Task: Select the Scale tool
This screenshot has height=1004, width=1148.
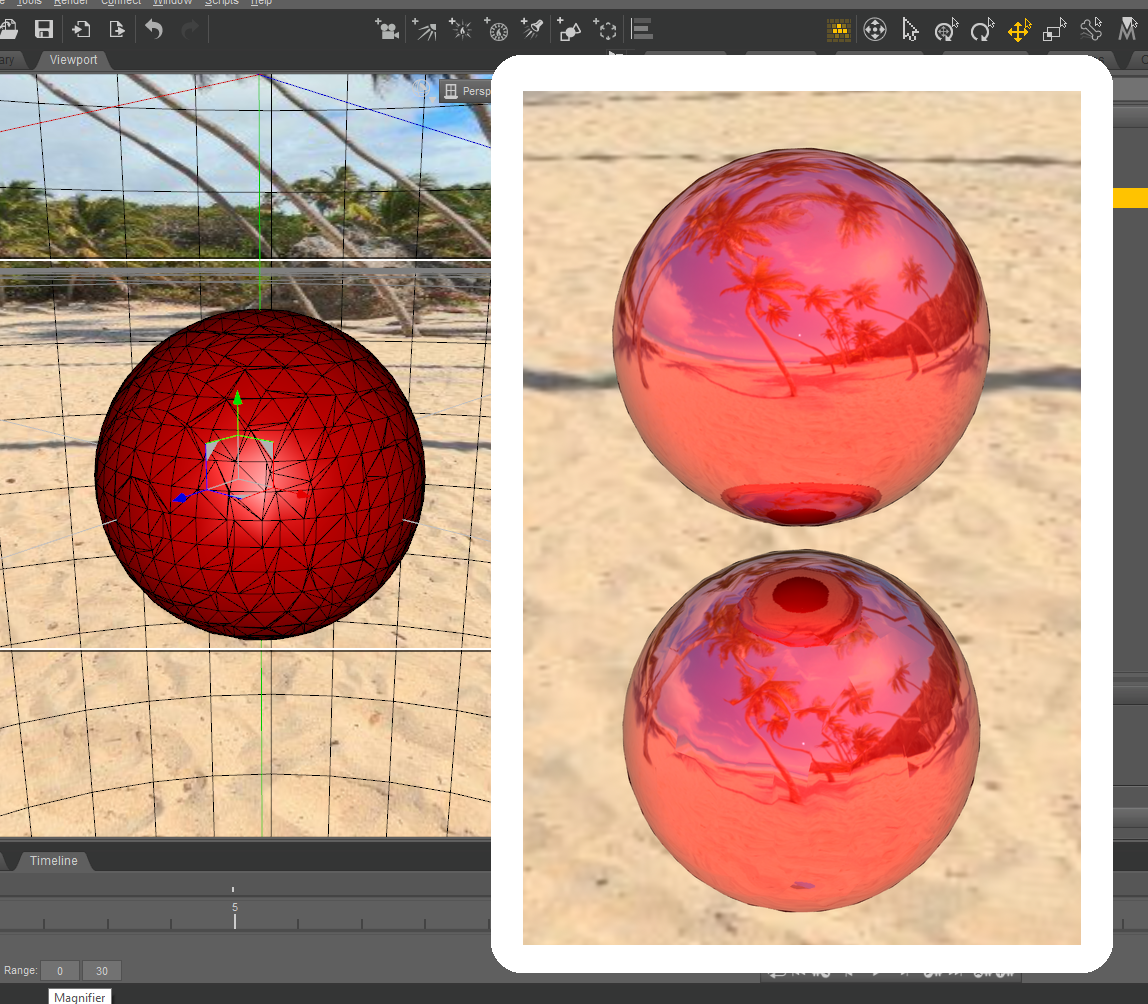Action: point(1055,30)
